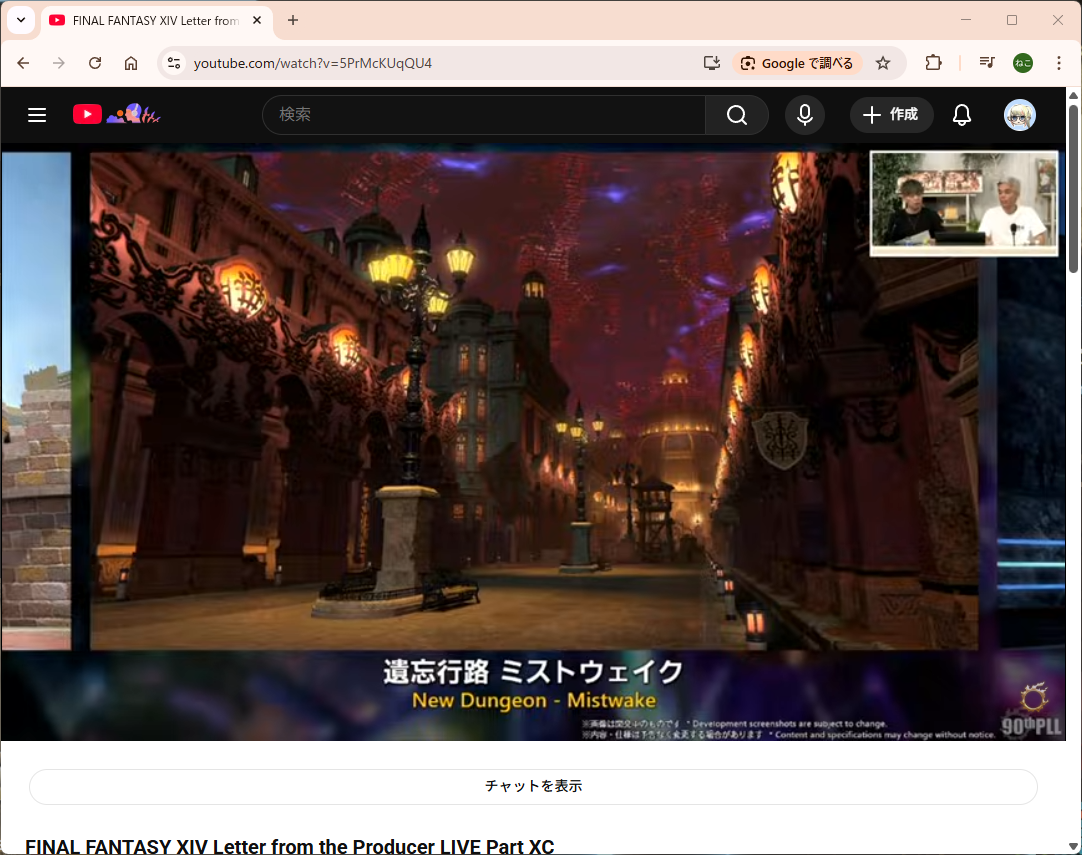Click the Google で調べる lens button
The width and height of the screenshot is (1082, 855).
tap(797, 63)
